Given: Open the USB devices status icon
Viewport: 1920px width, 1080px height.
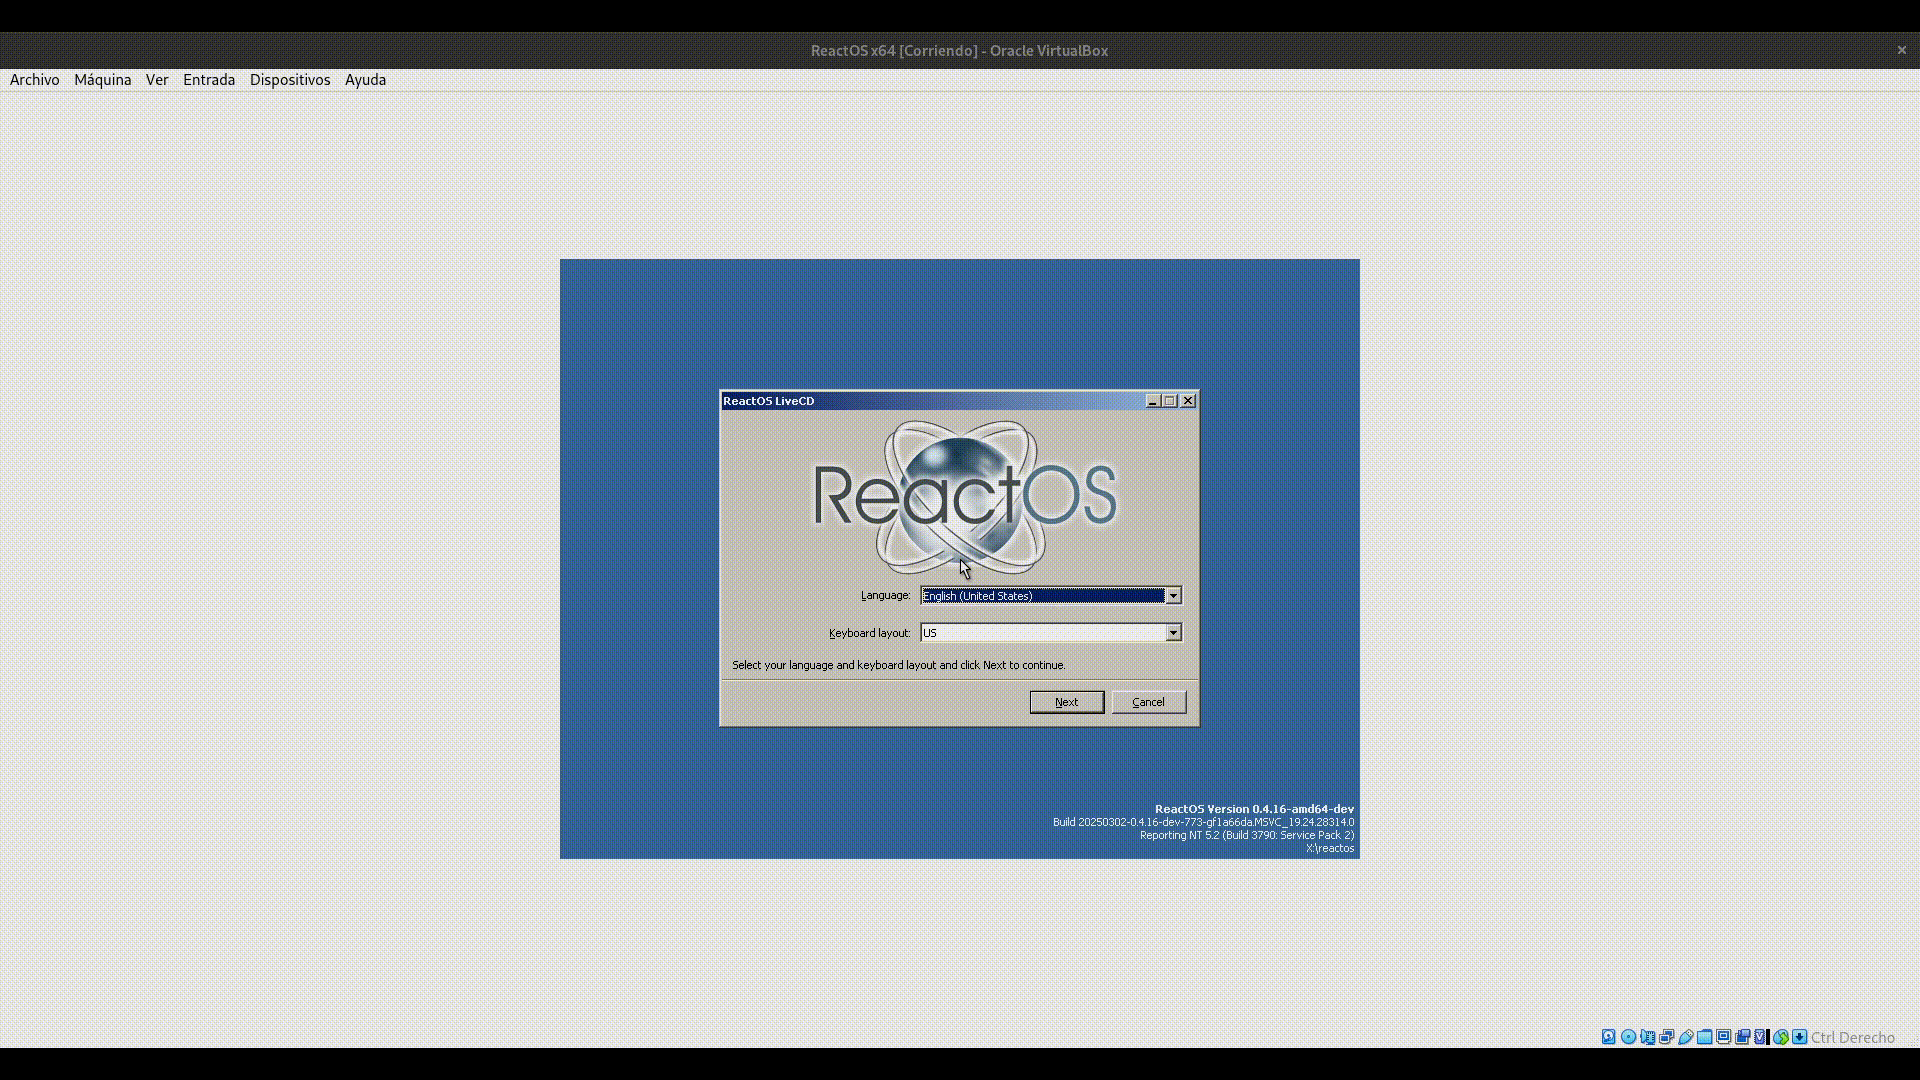Looking at the screenshot, I should coord(1686,1037).
